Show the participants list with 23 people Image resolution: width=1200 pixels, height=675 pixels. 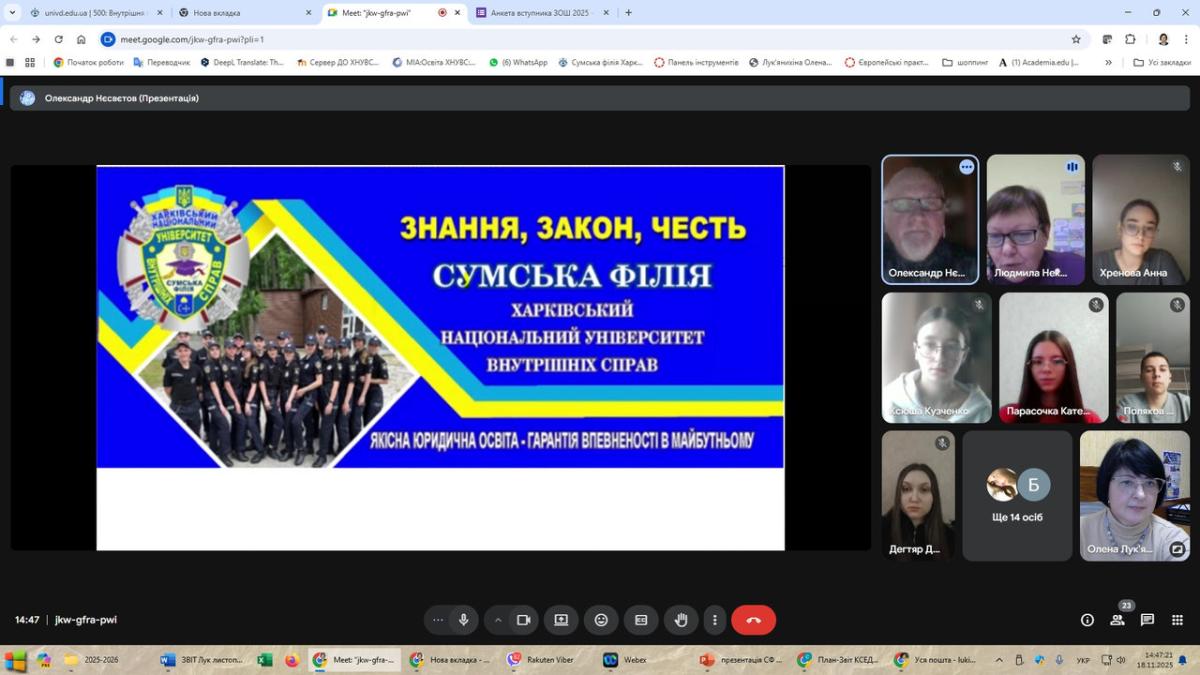pyautogui.click(x=1117, y=620)
